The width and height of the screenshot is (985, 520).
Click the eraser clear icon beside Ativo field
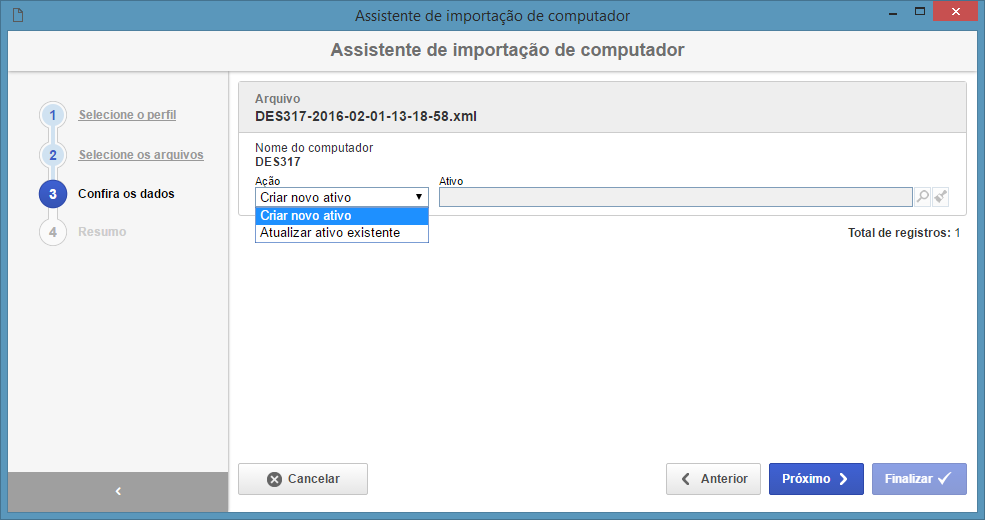pyautogui.click(x=940, y=197)
